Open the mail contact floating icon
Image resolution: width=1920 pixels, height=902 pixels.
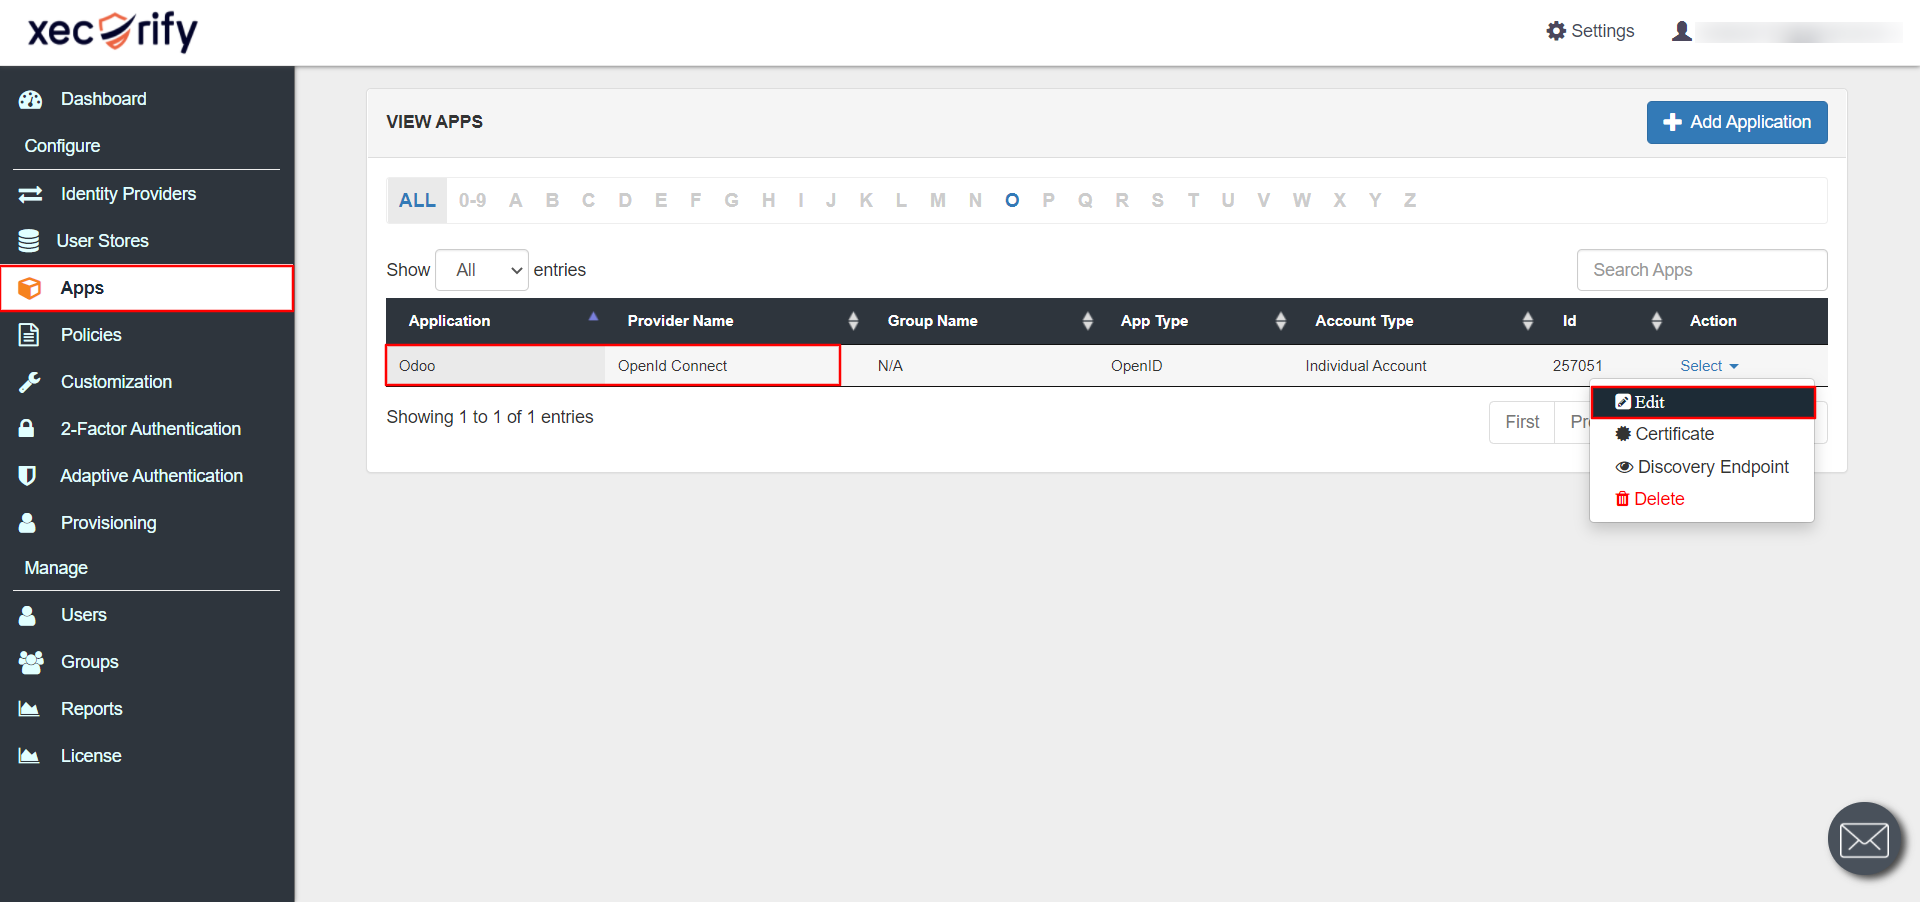click(x=1864, y=839)
